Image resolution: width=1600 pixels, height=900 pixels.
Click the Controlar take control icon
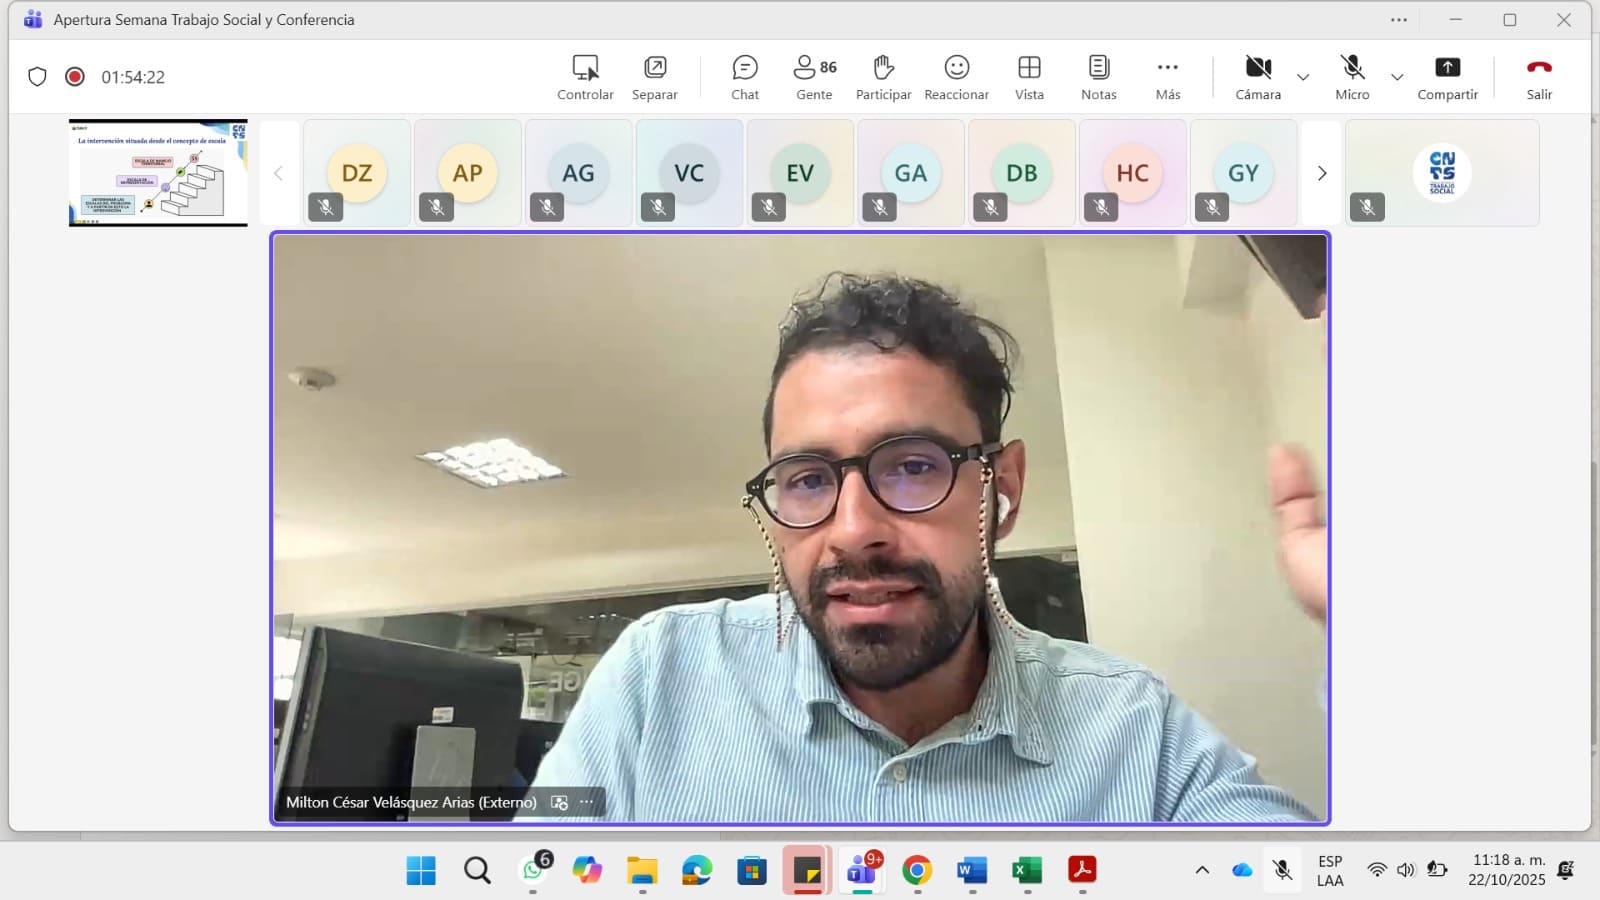pyautogui.click(x=585, y=78)
